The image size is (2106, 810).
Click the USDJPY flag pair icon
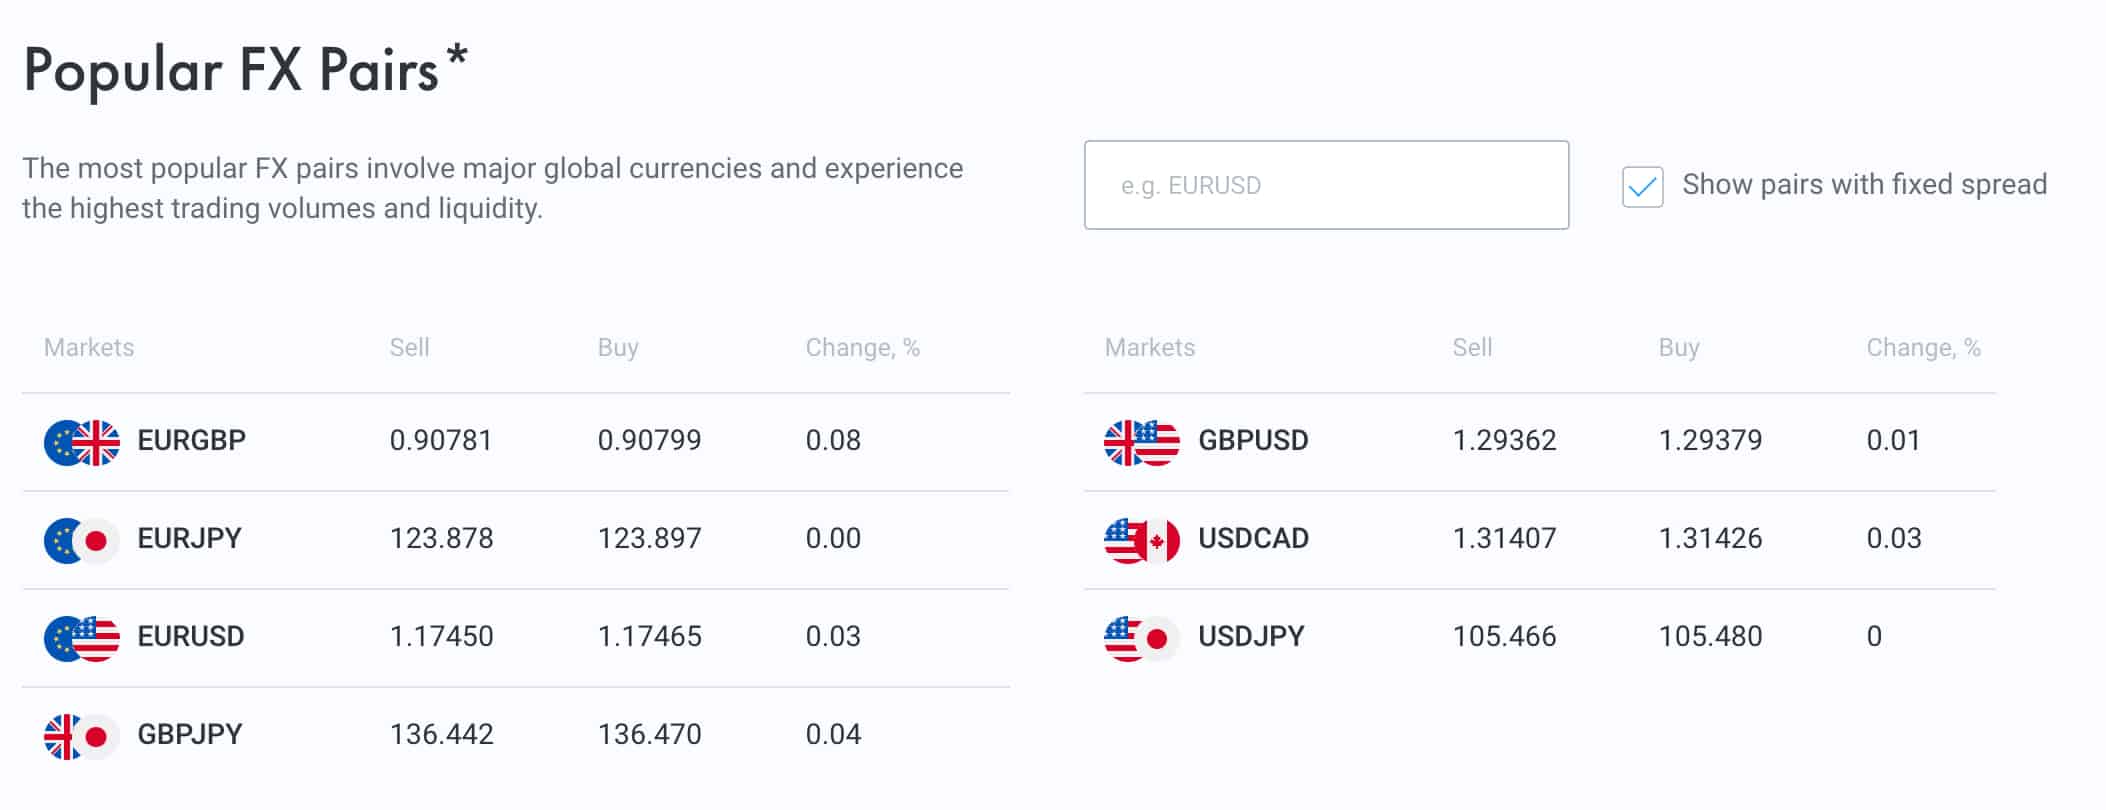tap(1142, 638)
